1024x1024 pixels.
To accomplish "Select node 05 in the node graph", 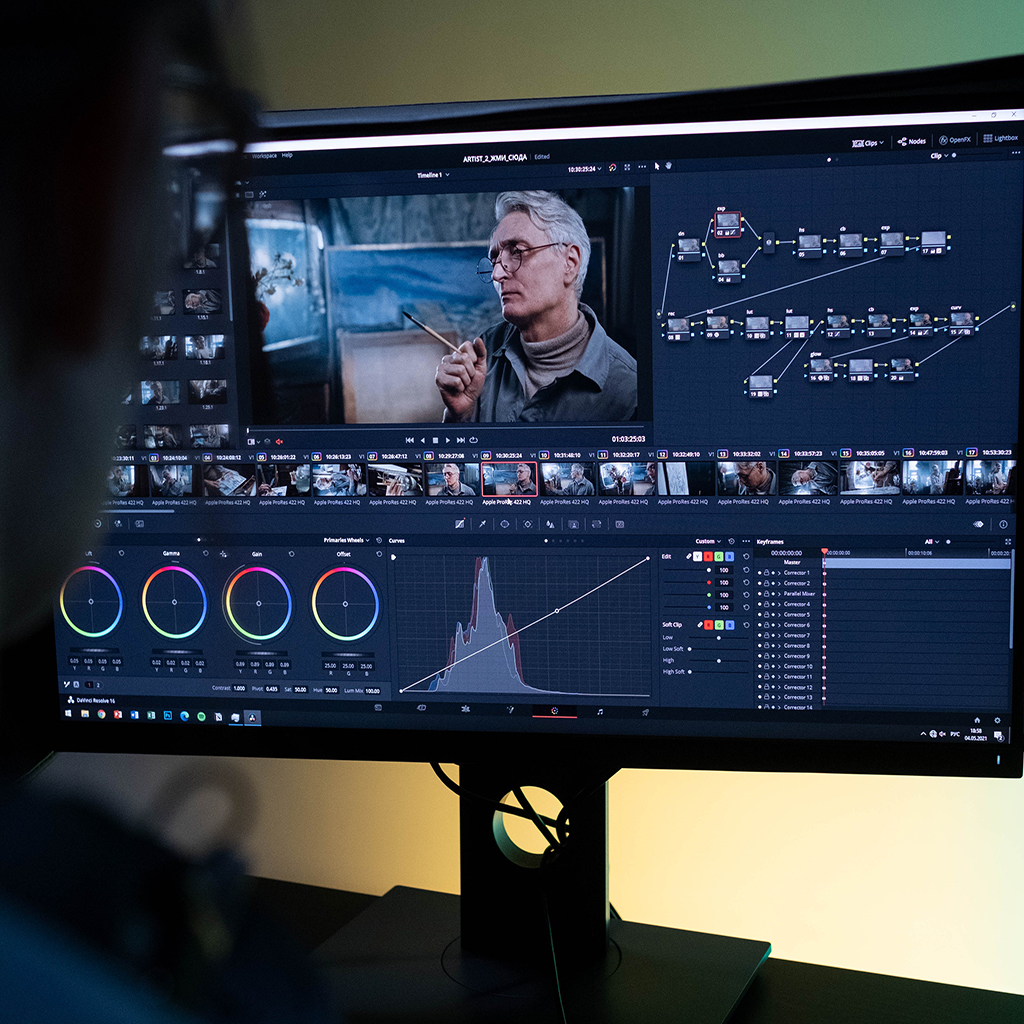I will click(x=809, y=244).
